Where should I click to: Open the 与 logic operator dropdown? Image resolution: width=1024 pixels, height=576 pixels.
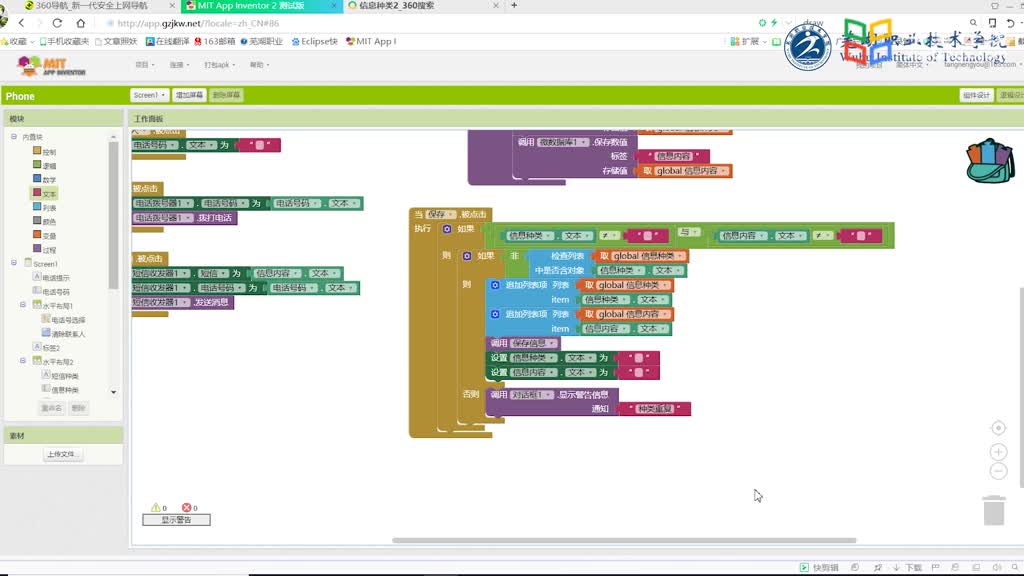click(x=688, y=232)
